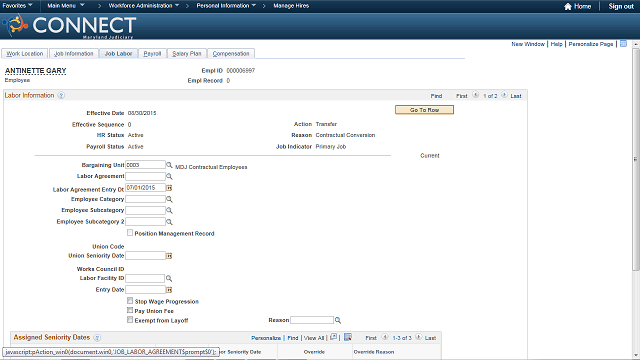Screen dimensions: 640x360
Task: Click Labor Information help icon
Action: (x=61, y=96)
